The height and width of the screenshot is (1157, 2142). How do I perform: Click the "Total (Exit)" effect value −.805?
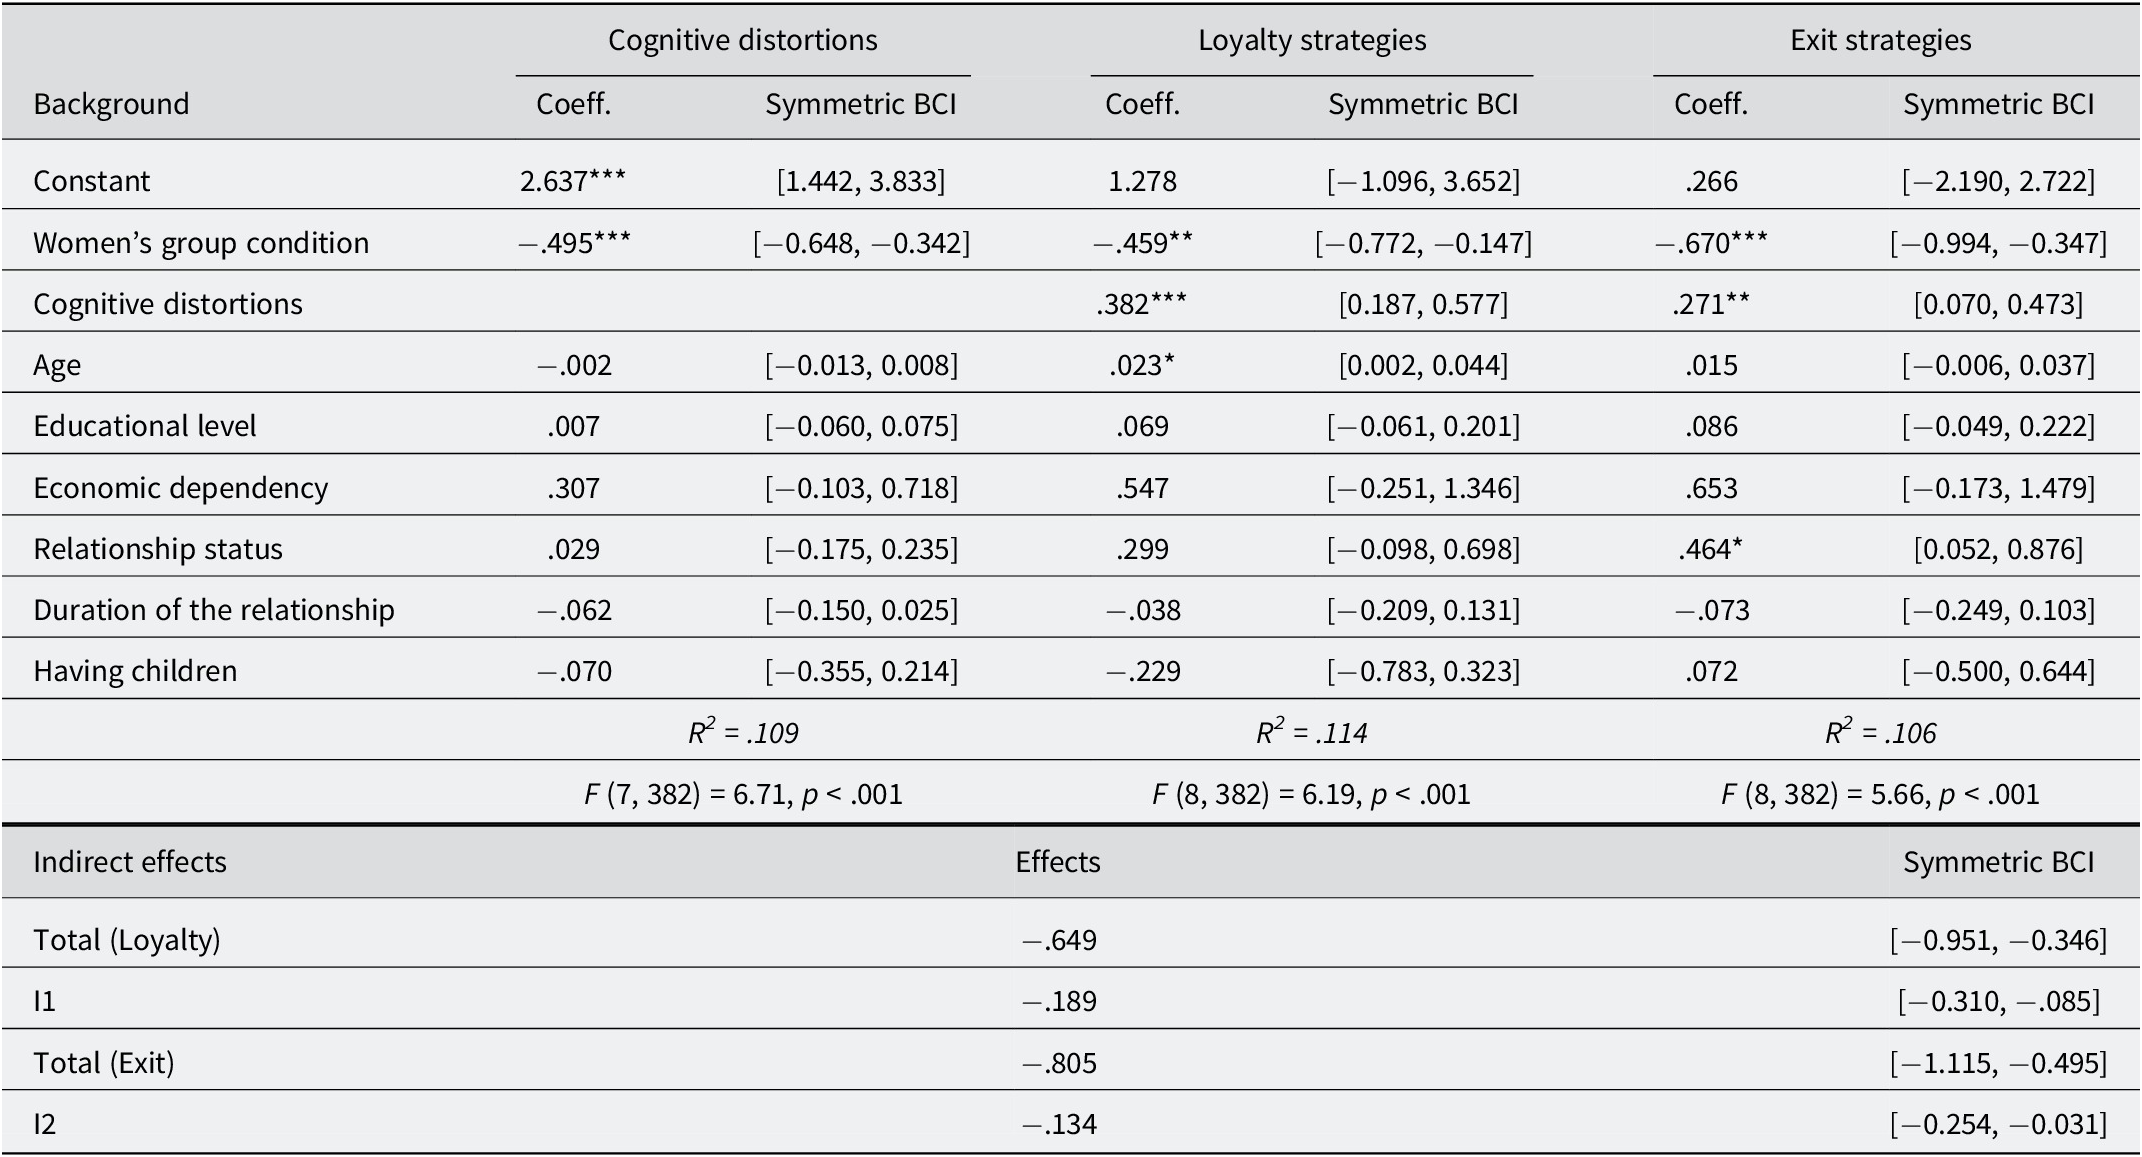(x=1059, y=1063)
